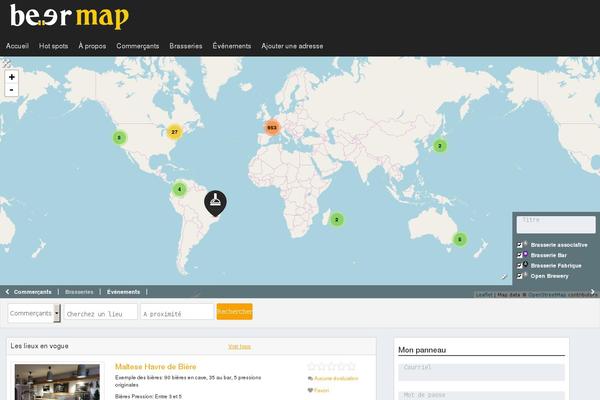Image resolution: width=600 pixels, height=400 pixels.
Task: Open the 27 cluster over eastern North America
Action: point(174,132)
